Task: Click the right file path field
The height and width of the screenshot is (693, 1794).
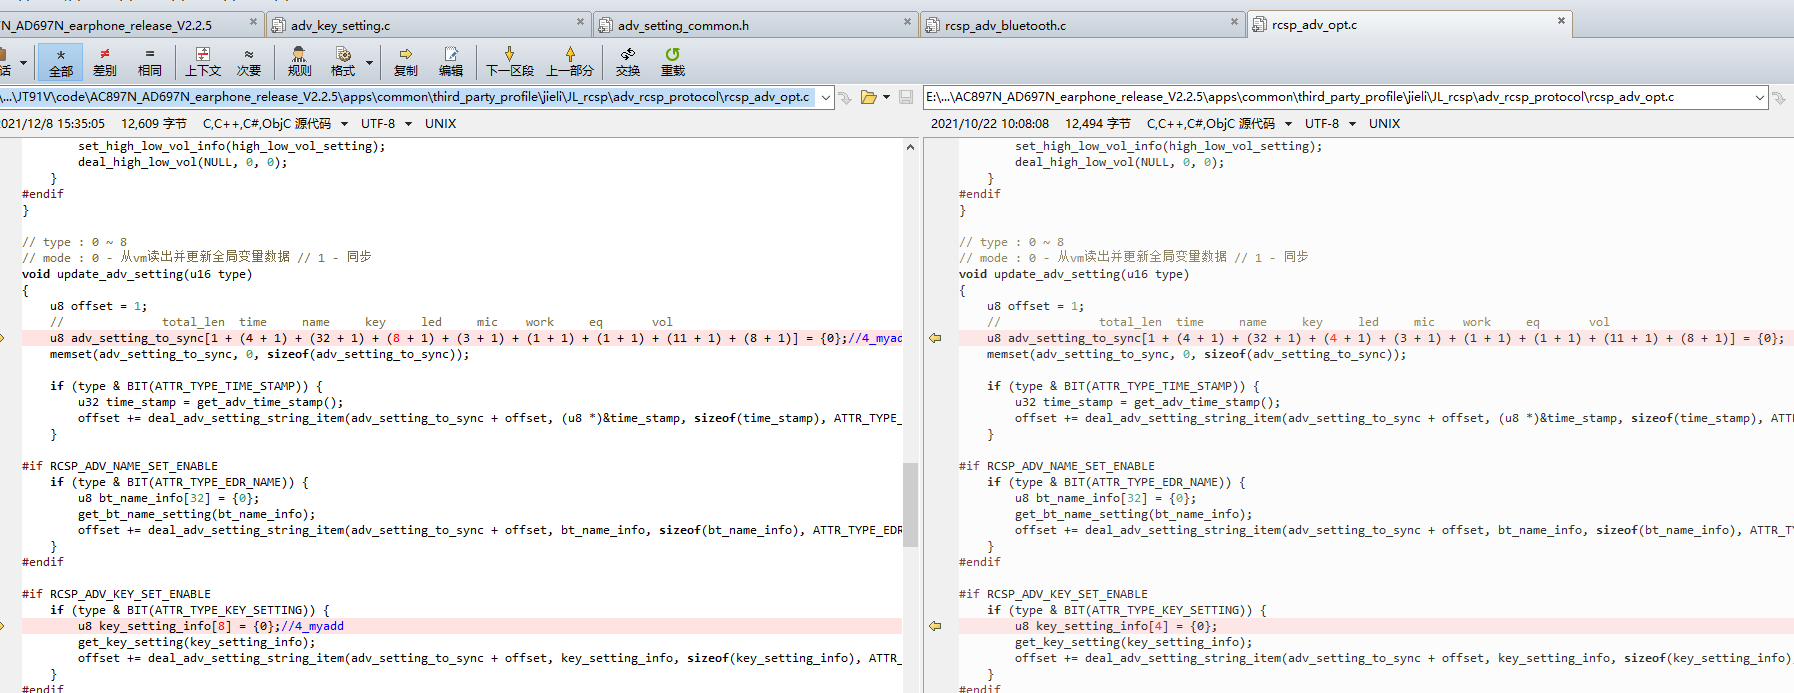Action: pos(1338,97)
